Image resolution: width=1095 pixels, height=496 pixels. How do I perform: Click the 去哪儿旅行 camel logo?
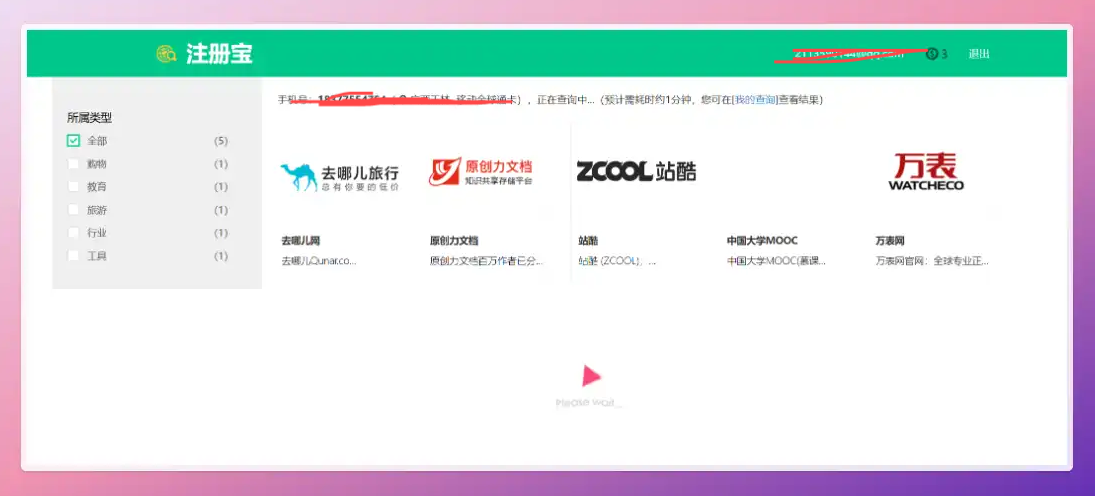coord(339,177)
